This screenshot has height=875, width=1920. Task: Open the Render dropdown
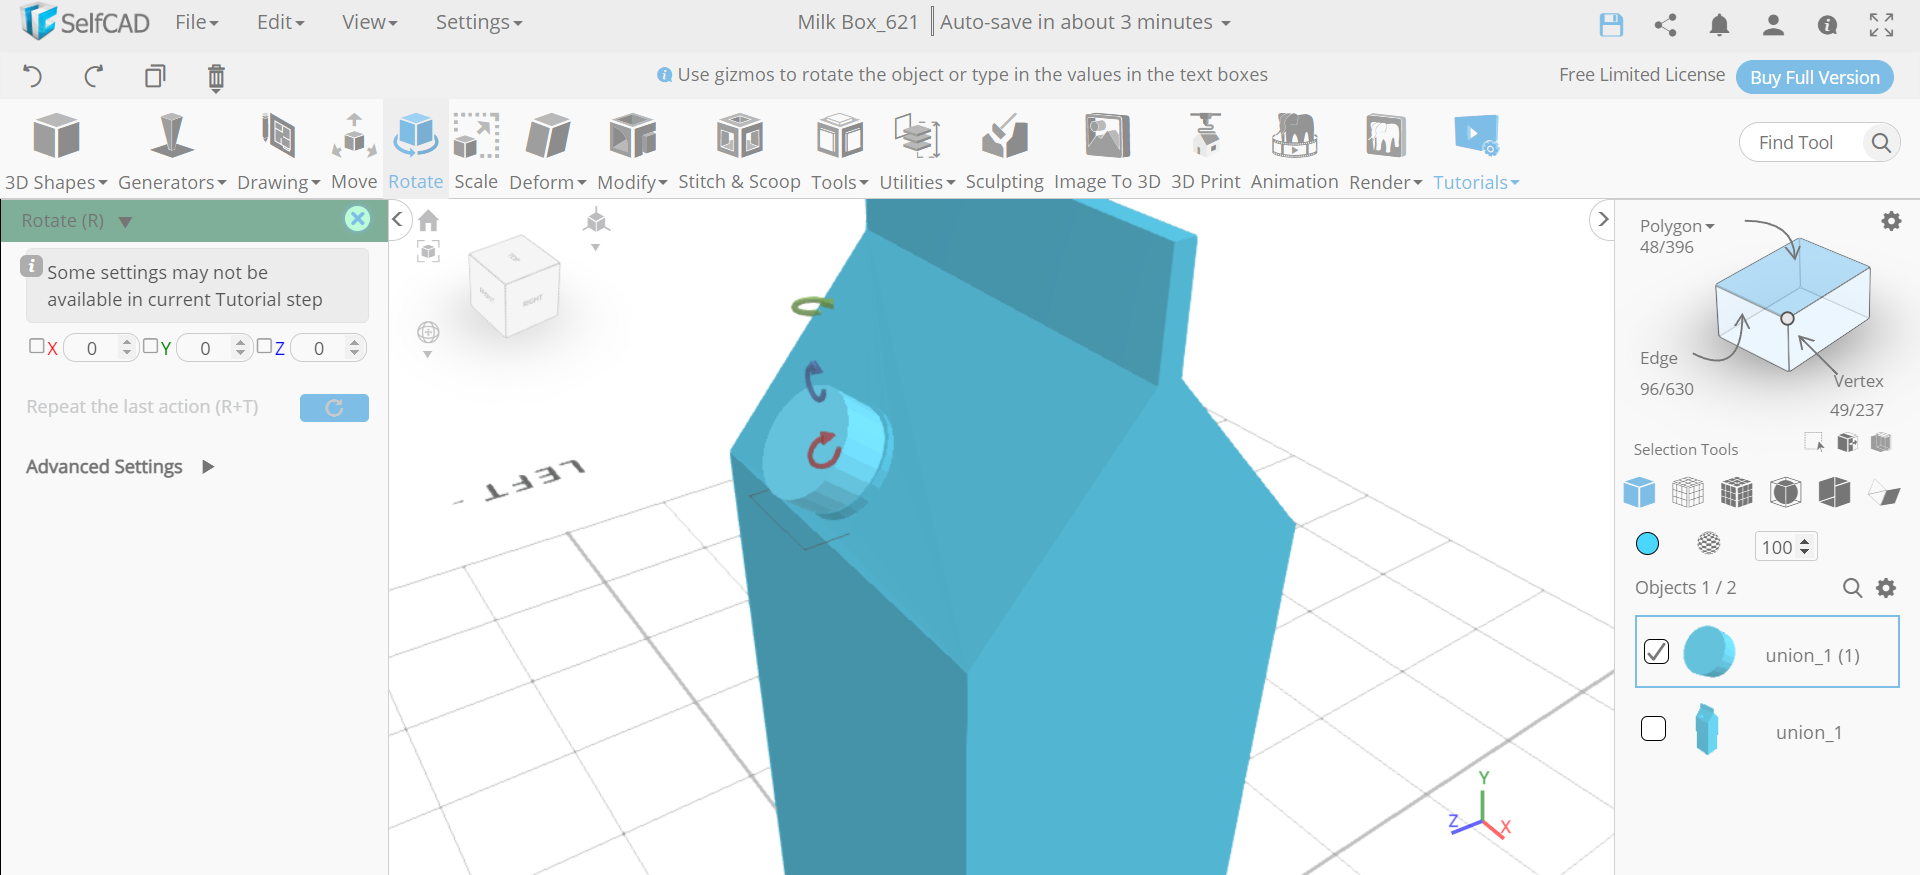point(1385,152)
